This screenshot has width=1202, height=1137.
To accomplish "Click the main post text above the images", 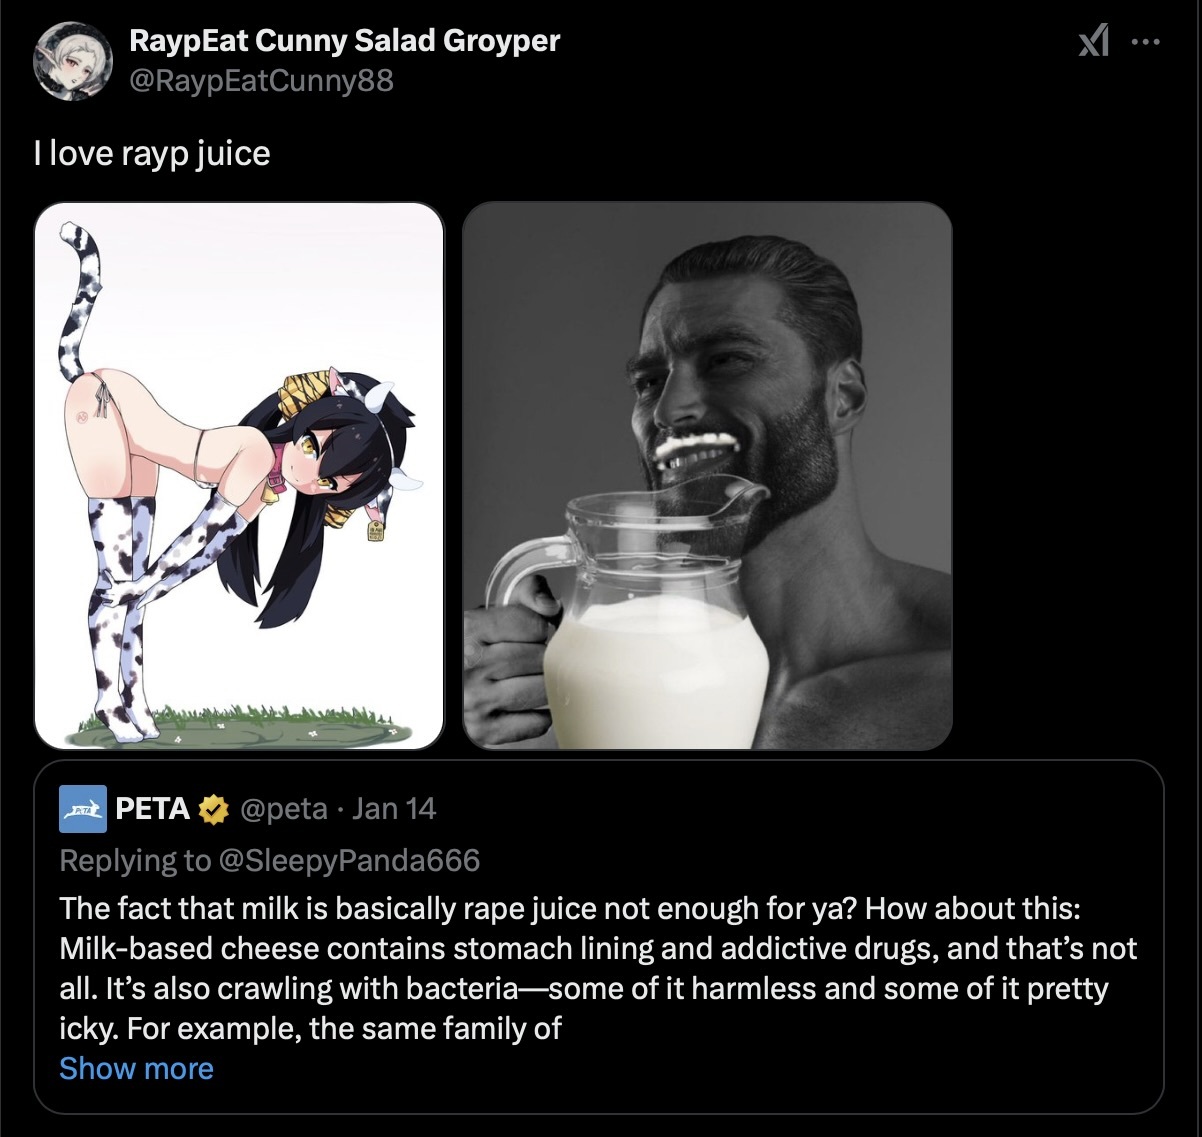I will pyautogui.click(x=151, y=153).
